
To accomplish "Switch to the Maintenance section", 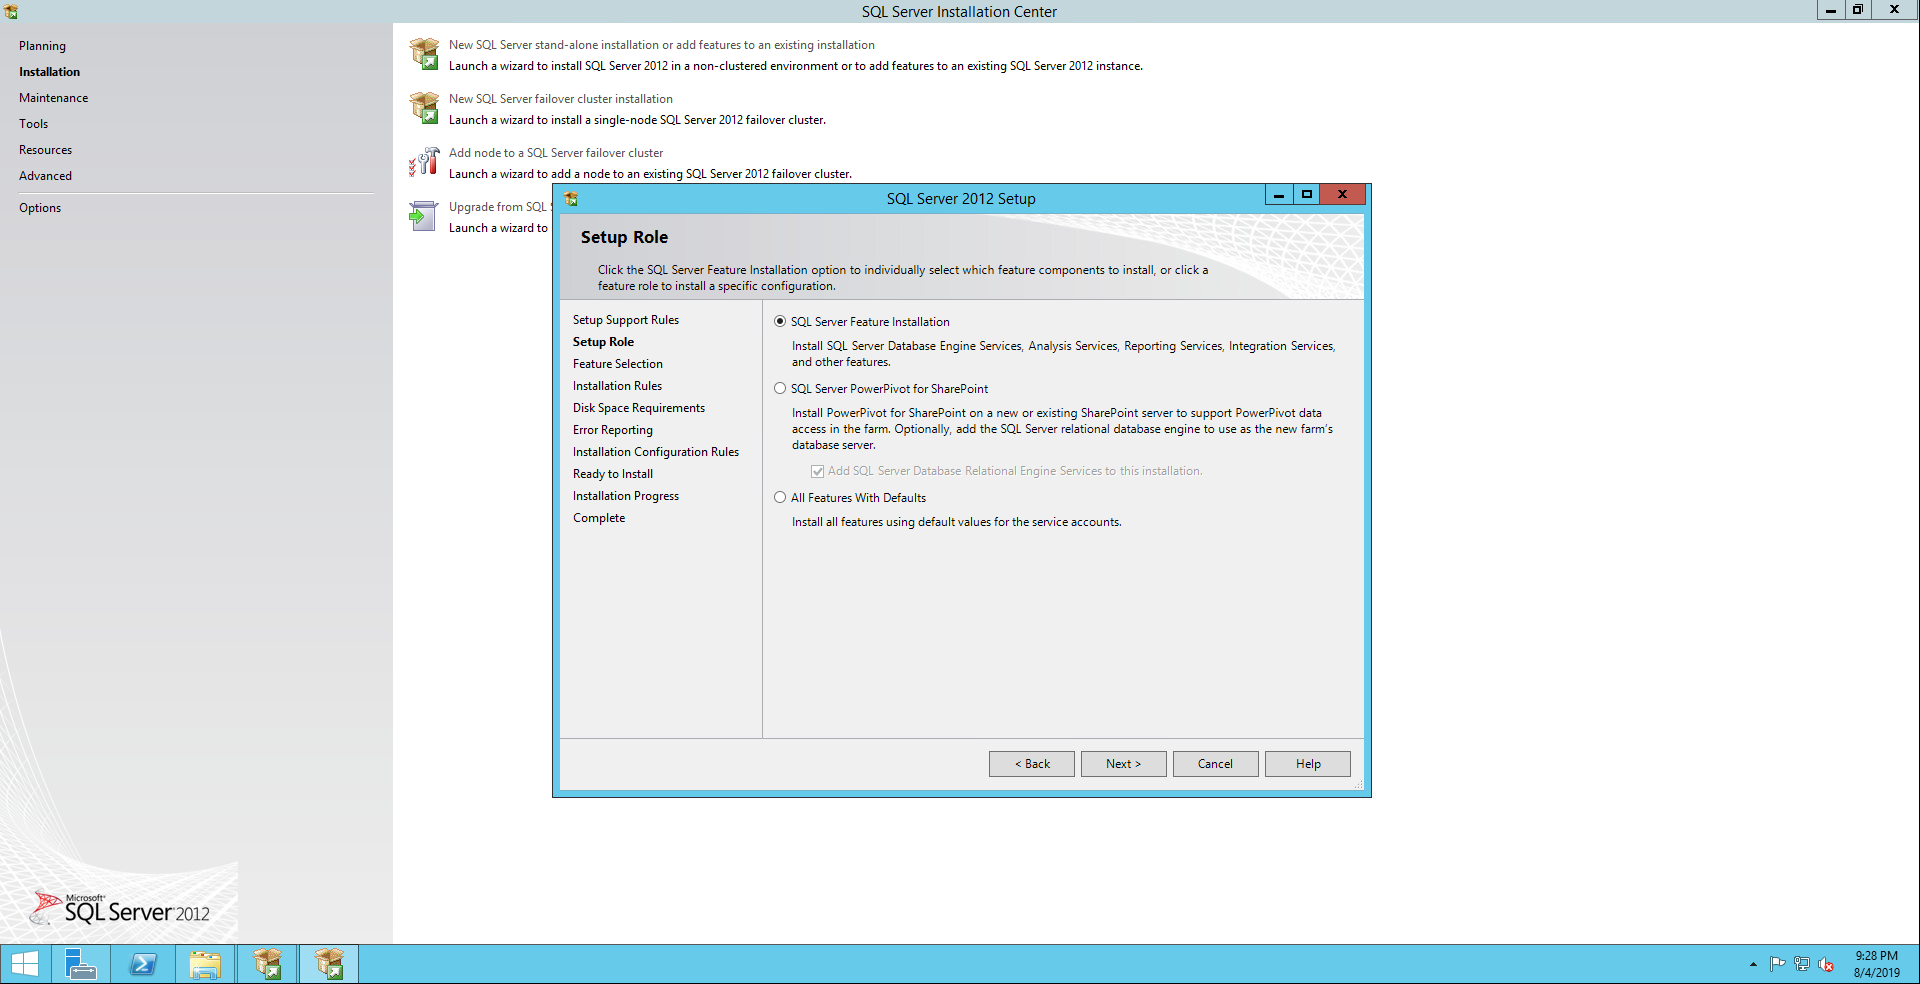I will [53, 98].
